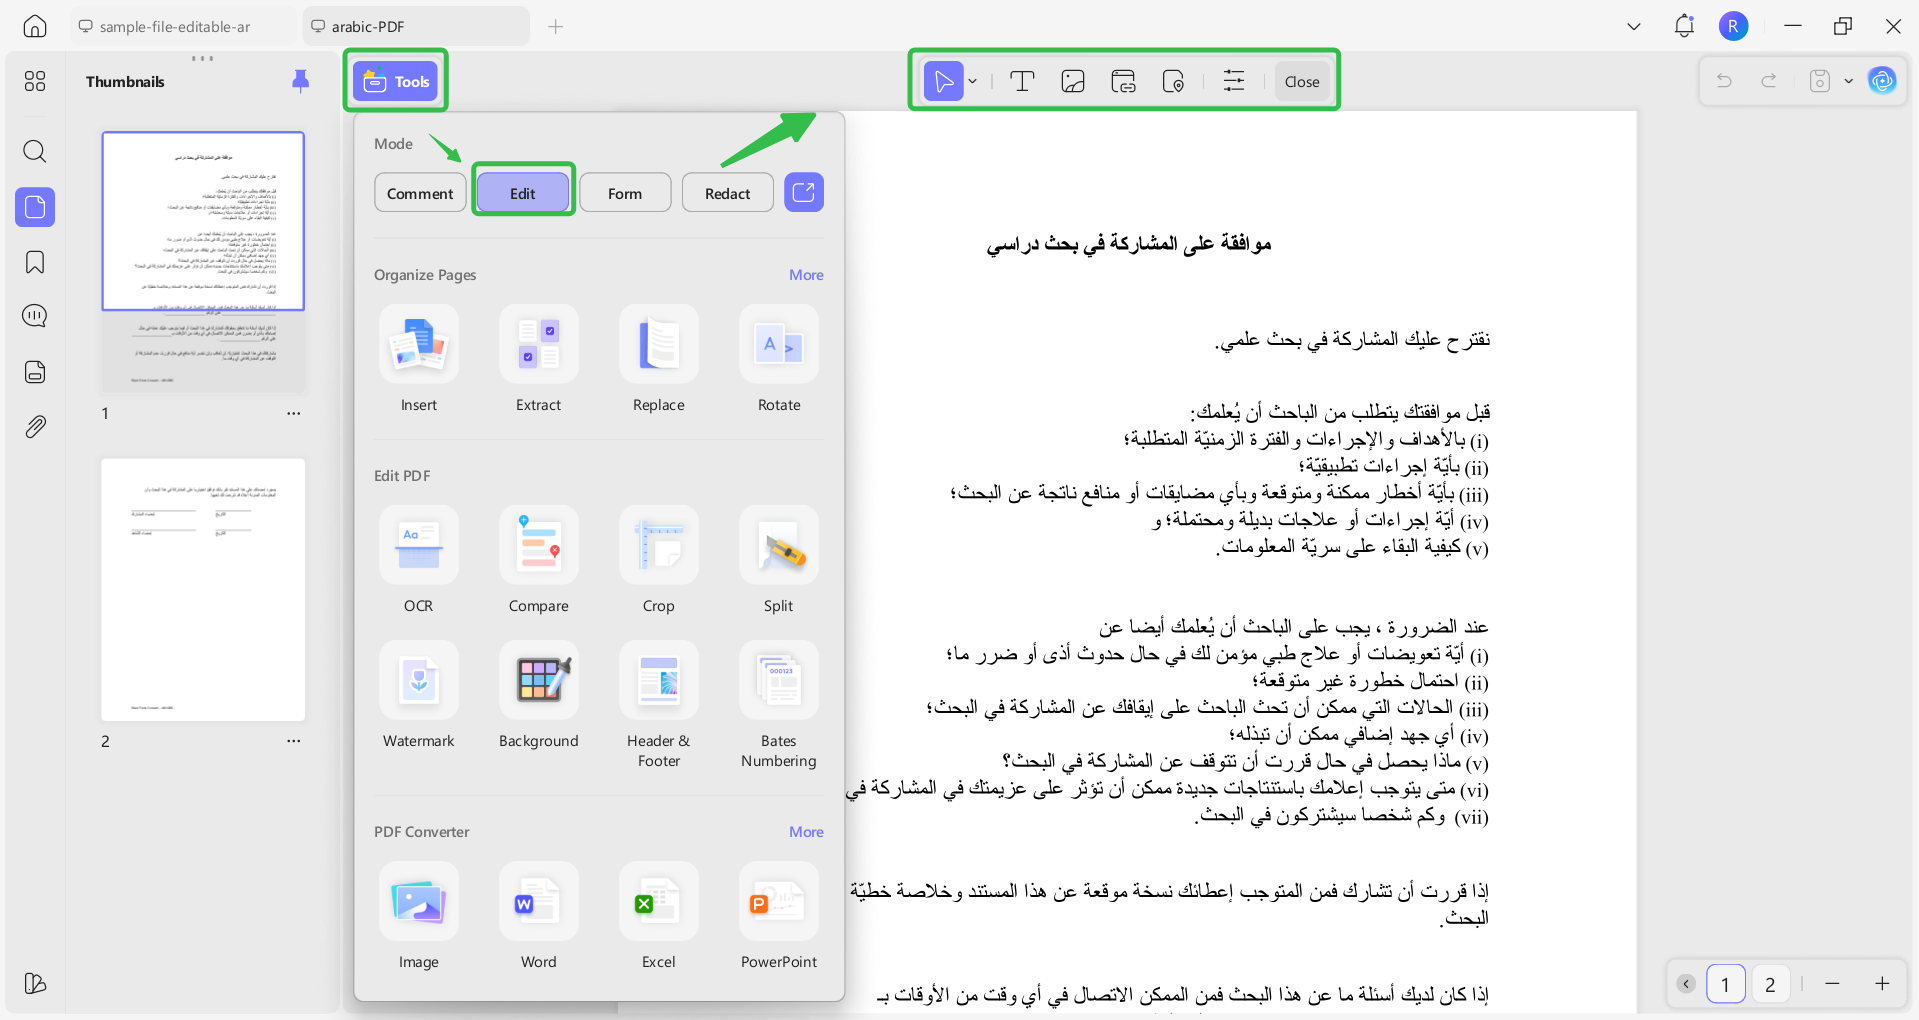Image resolution: width=1919 pixels, height=1020 pixels.
Task: Expand the Save options dropdown arrow
Action: click(x=1848, y=81)
